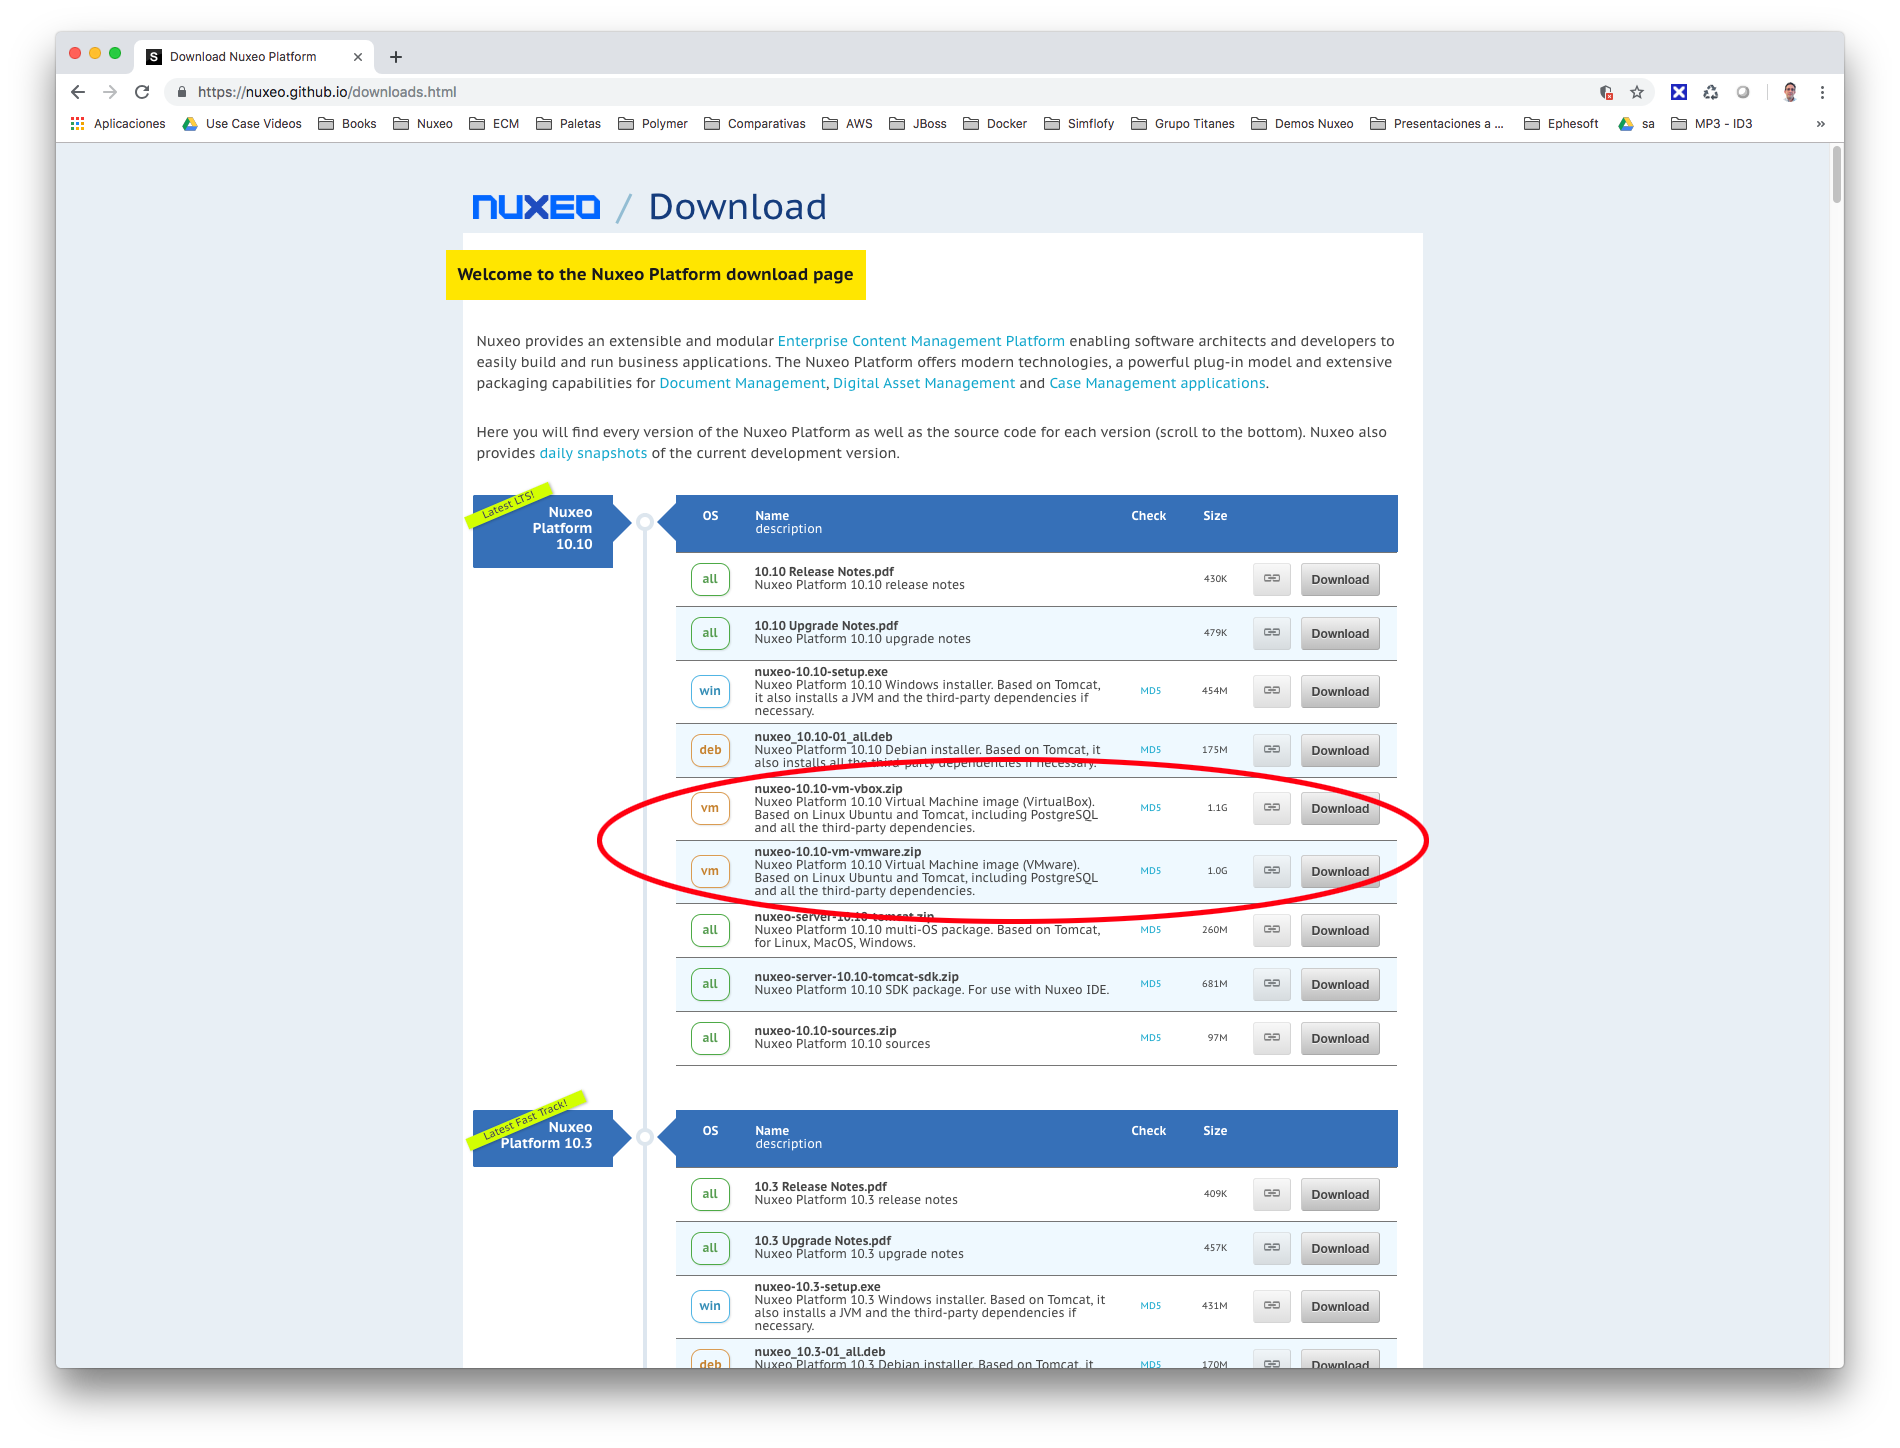Expand the bookmarks overflow chevron
The image size is (1900, 1448).
tap(1820, 123)
